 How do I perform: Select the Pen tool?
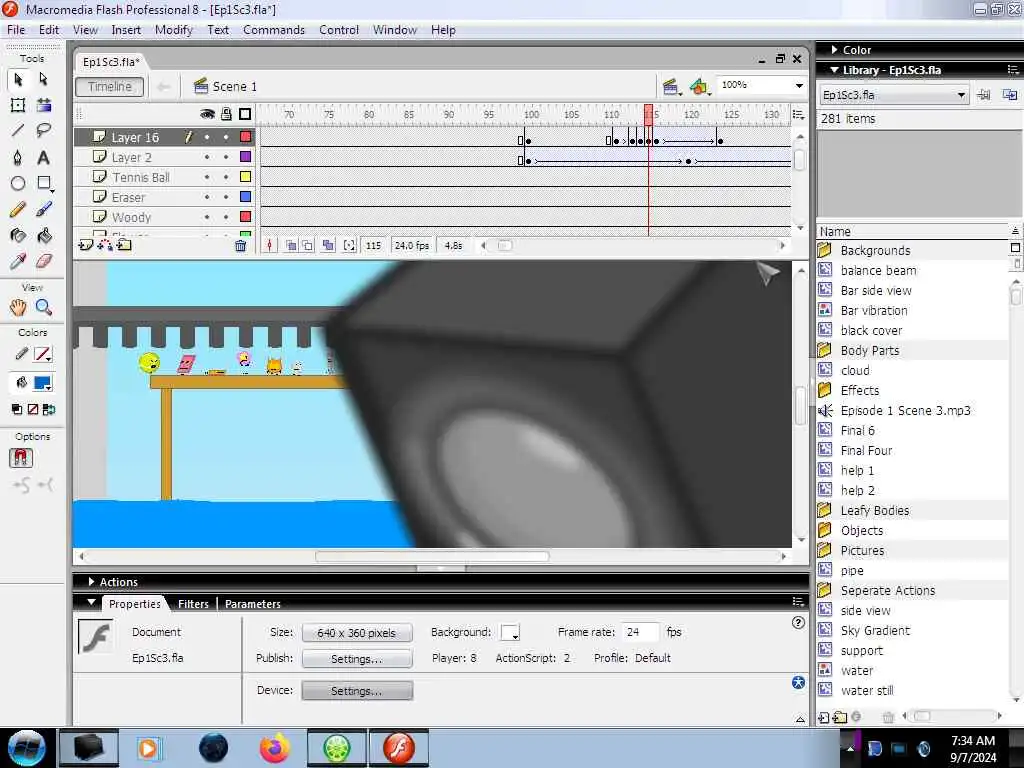(18, 157)
